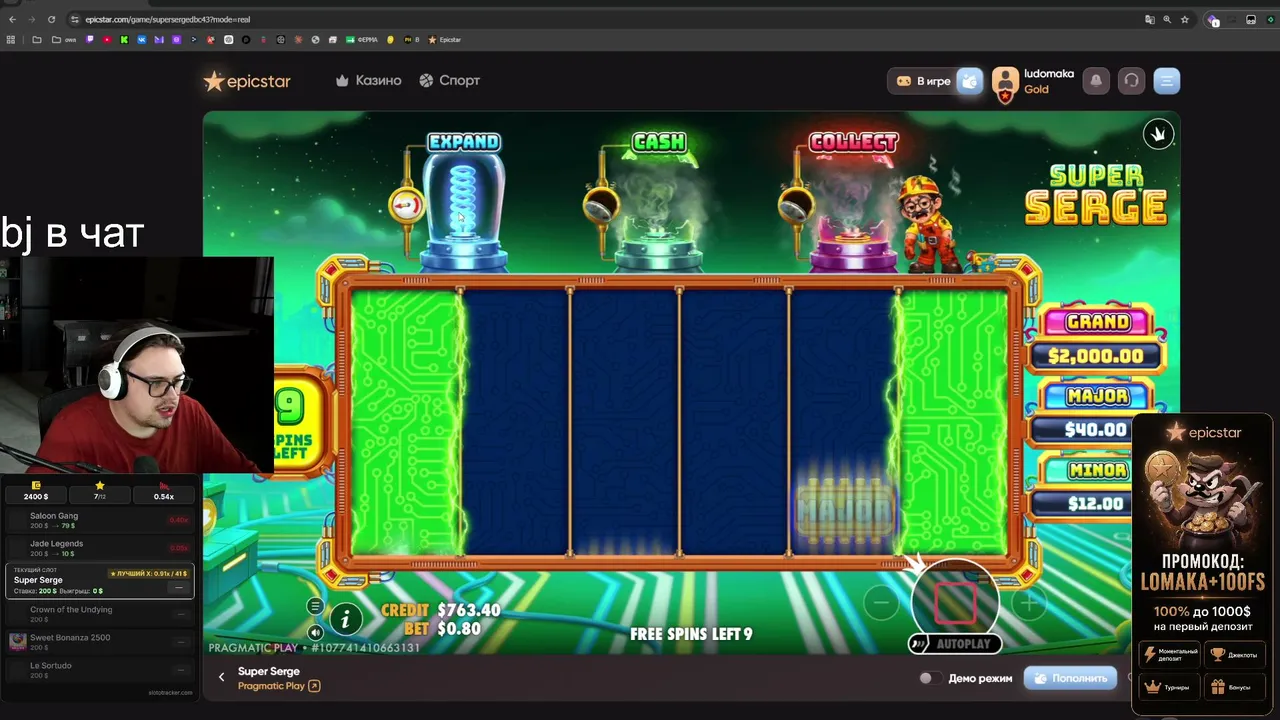Mute the slot sound
Viewport: 1280px width, 720px height.
click(x=315, y=632)
